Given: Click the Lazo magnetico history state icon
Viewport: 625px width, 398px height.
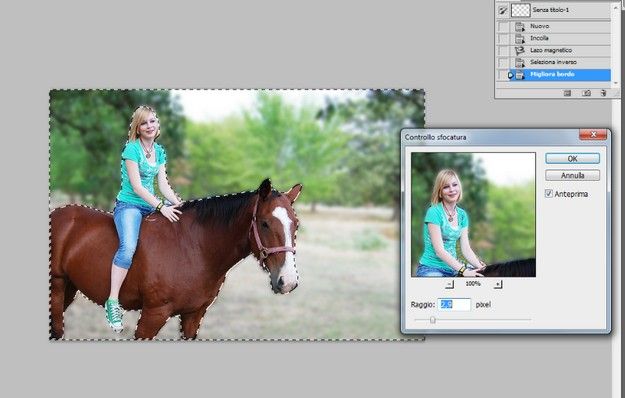Looking at the screenshot, I should click(x=519, y=51).
